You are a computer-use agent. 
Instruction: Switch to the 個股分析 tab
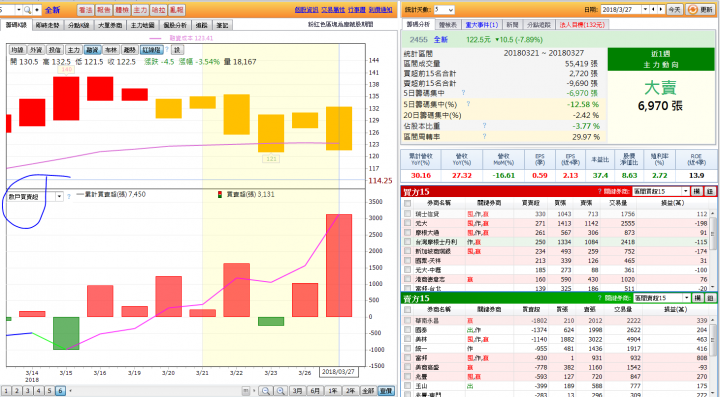coord(175,25)
